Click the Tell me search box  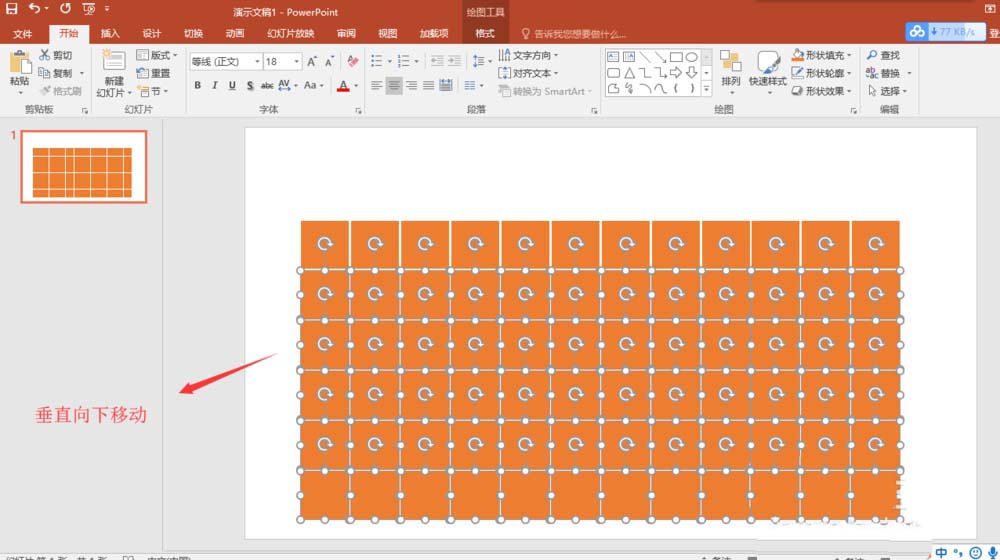[x=574, y=34]
